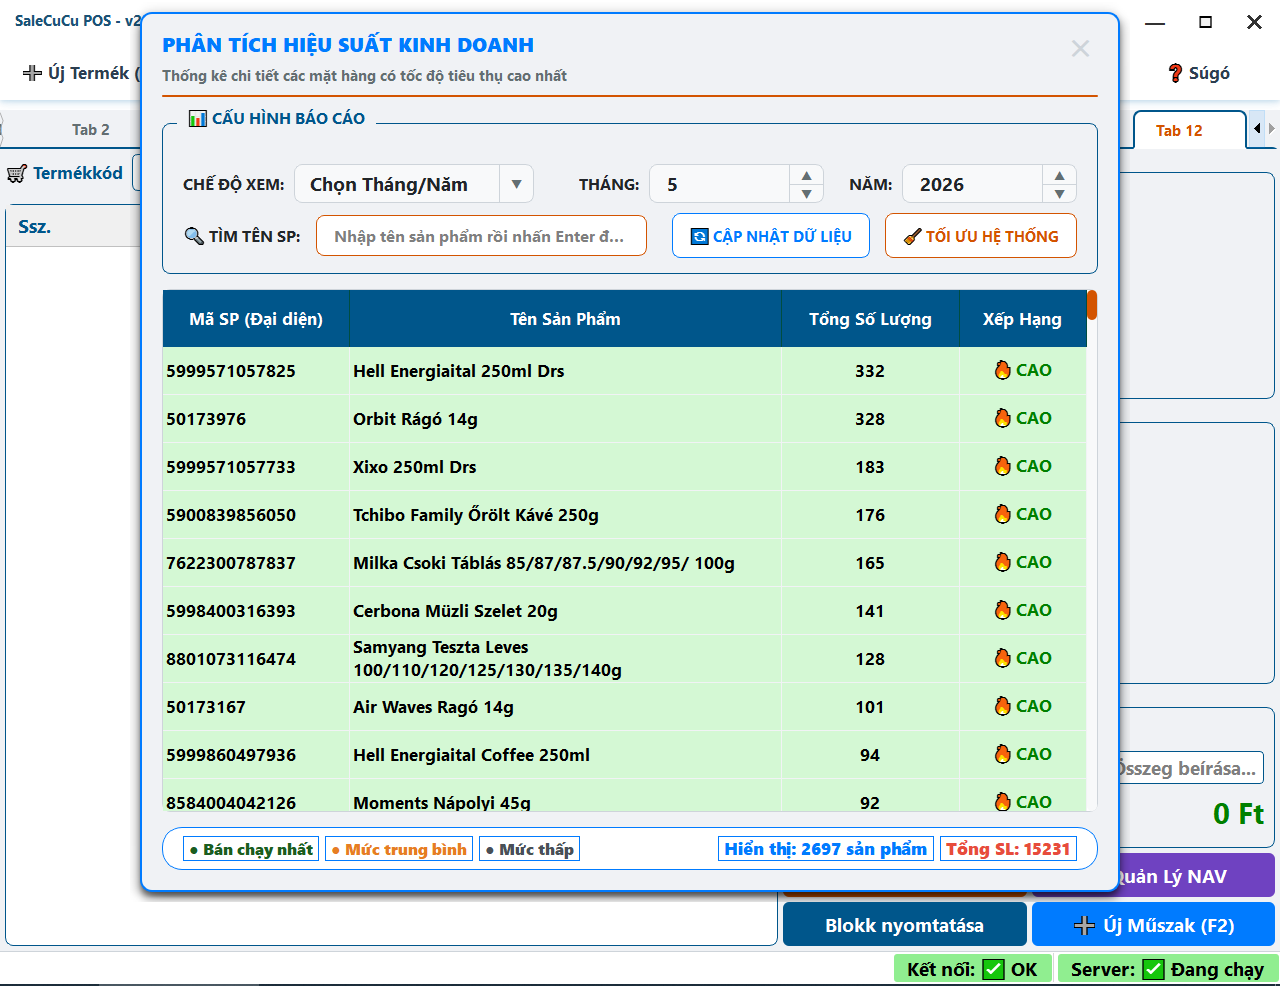The image size is (1286, 986).
Task: Click the magnifier icon beside TÌM TÊN SP
Action: point(194,236)
